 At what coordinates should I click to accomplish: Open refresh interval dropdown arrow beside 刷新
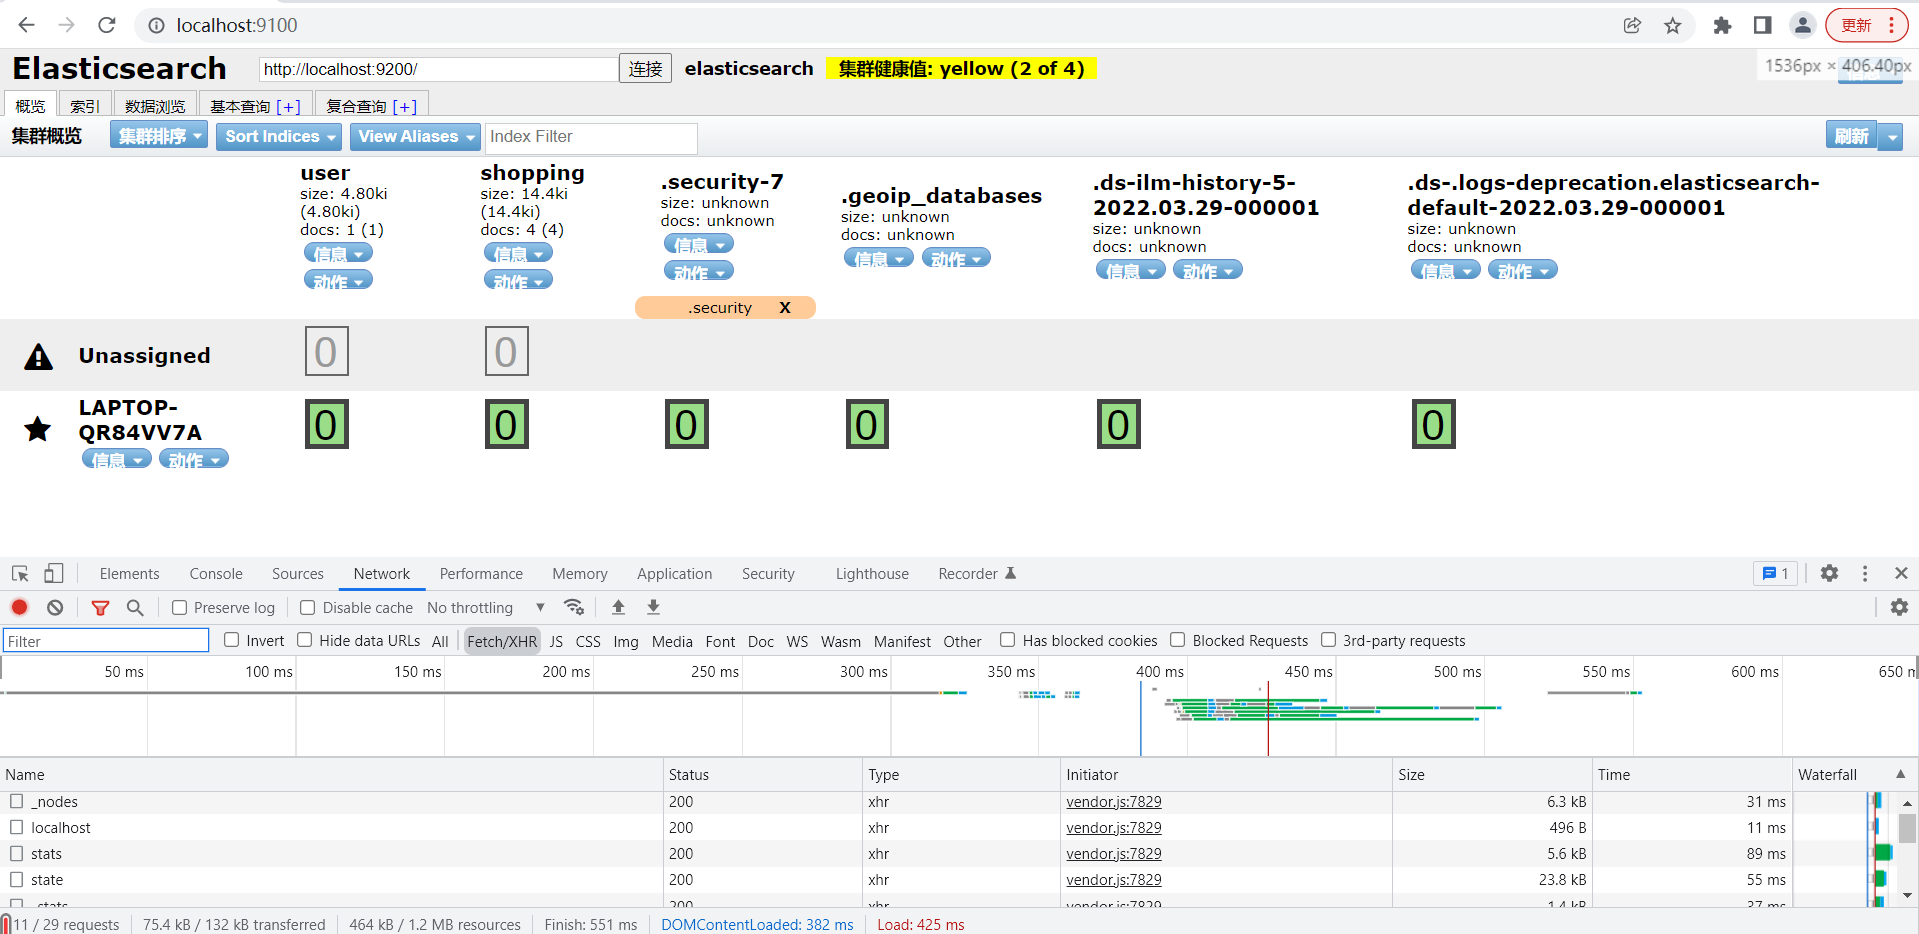[1890, 137]
